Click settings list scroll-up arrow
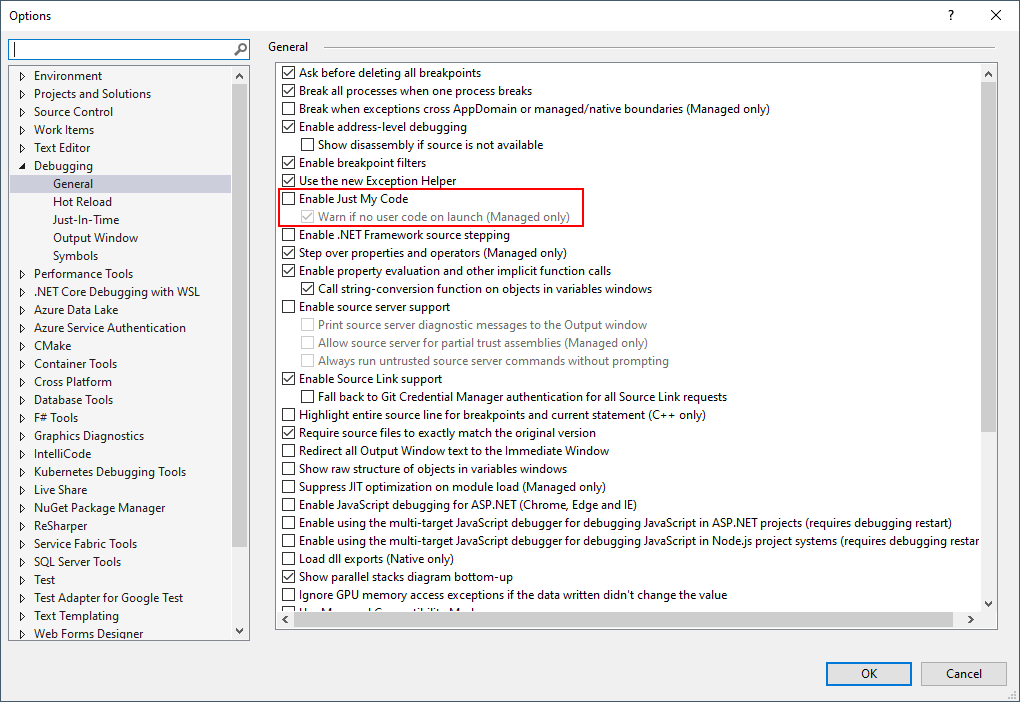This screenshot has height=702, width=1020. 988,74
